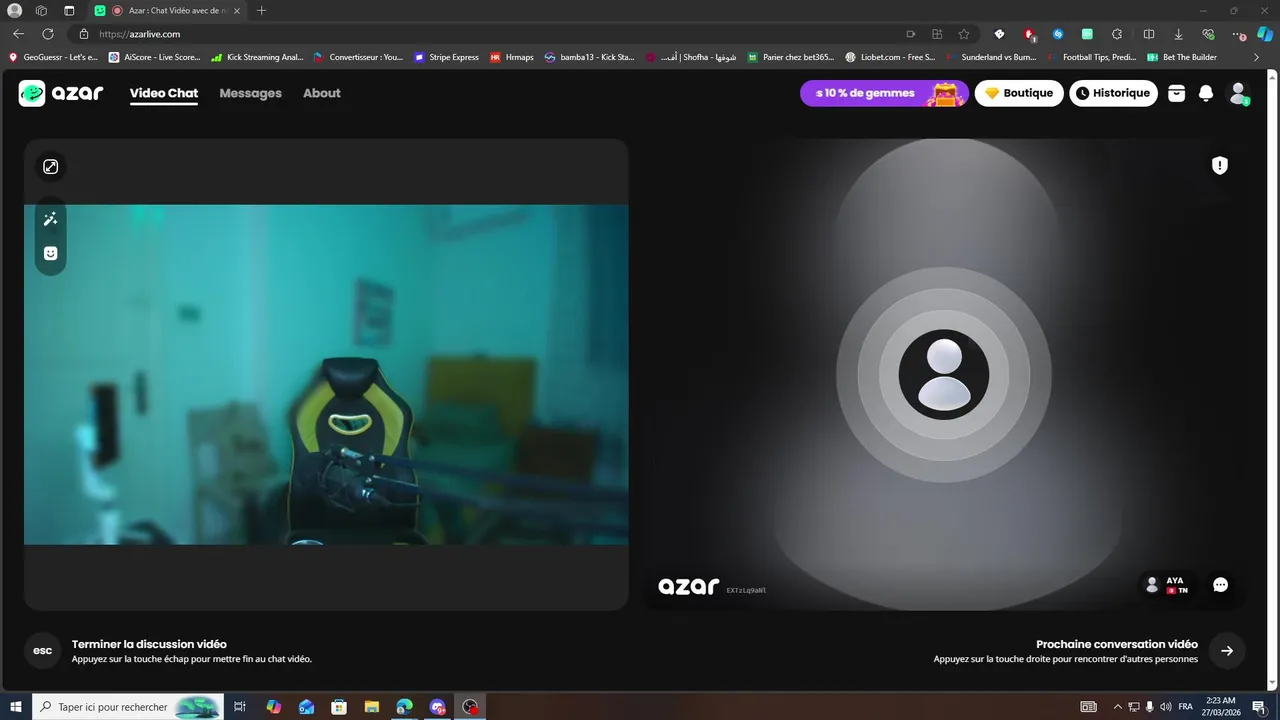
Task: Open the notifications bell
Action: point(1206,93)
